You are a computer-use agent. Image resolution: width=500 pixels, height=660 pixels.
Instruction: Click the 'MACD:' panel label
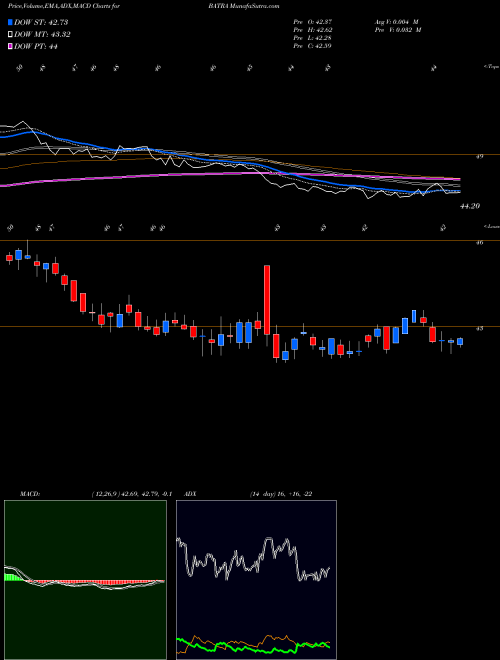[x=29, y=494]
